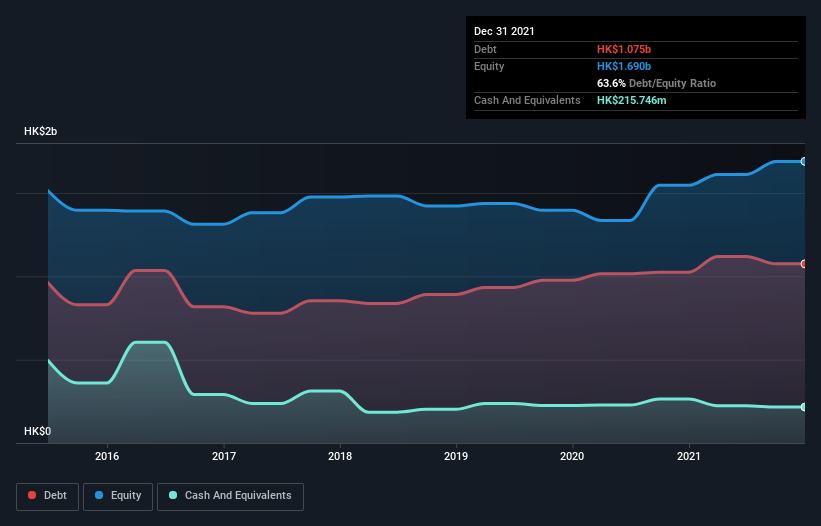Toggle the Debt series legend button
Viewport: 821px width, 526px height.
(x=47, y=496)
